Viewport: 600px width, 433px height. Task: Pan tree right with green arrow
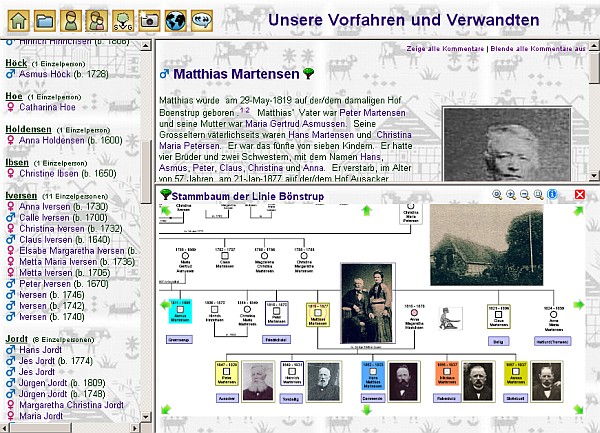tap(579, 305)
